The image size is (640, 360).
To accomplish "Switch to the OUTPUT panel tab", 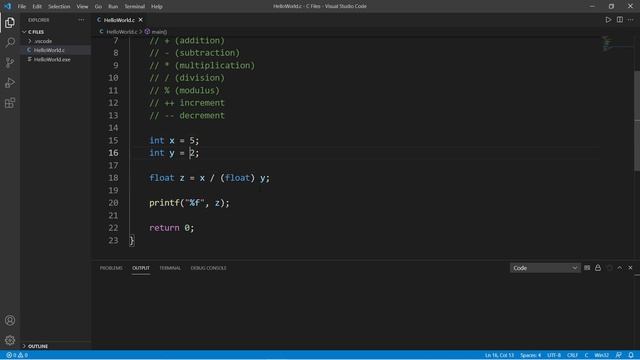I will click(x=141, y=268).
